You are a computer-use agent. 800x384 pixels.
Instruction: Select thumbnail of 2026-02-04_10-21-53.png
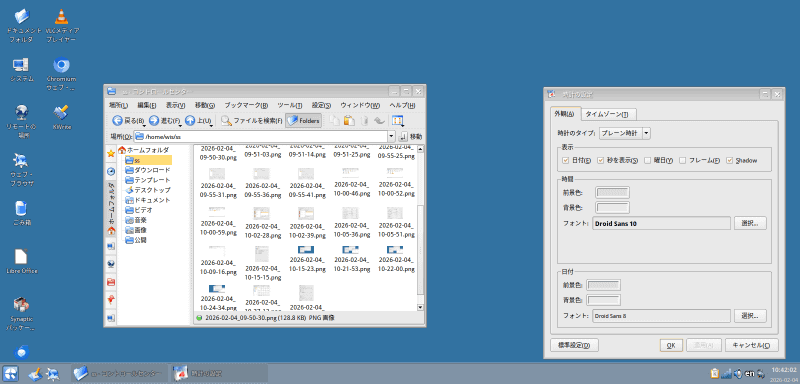pyautogui.click(x=351, y=250)
